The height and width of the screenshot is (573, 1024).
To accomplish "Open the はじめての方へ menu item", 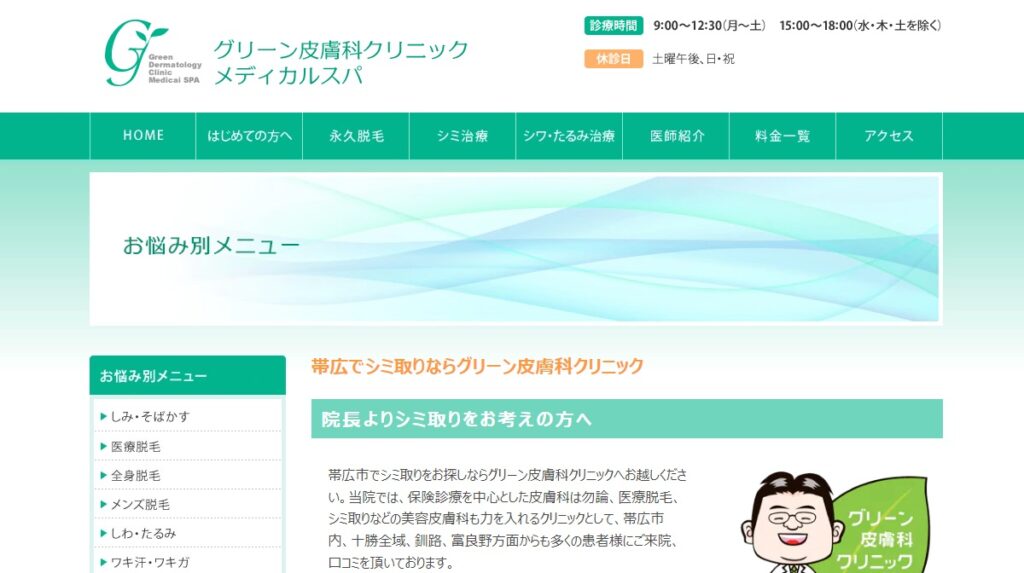I will coord(249,136).
